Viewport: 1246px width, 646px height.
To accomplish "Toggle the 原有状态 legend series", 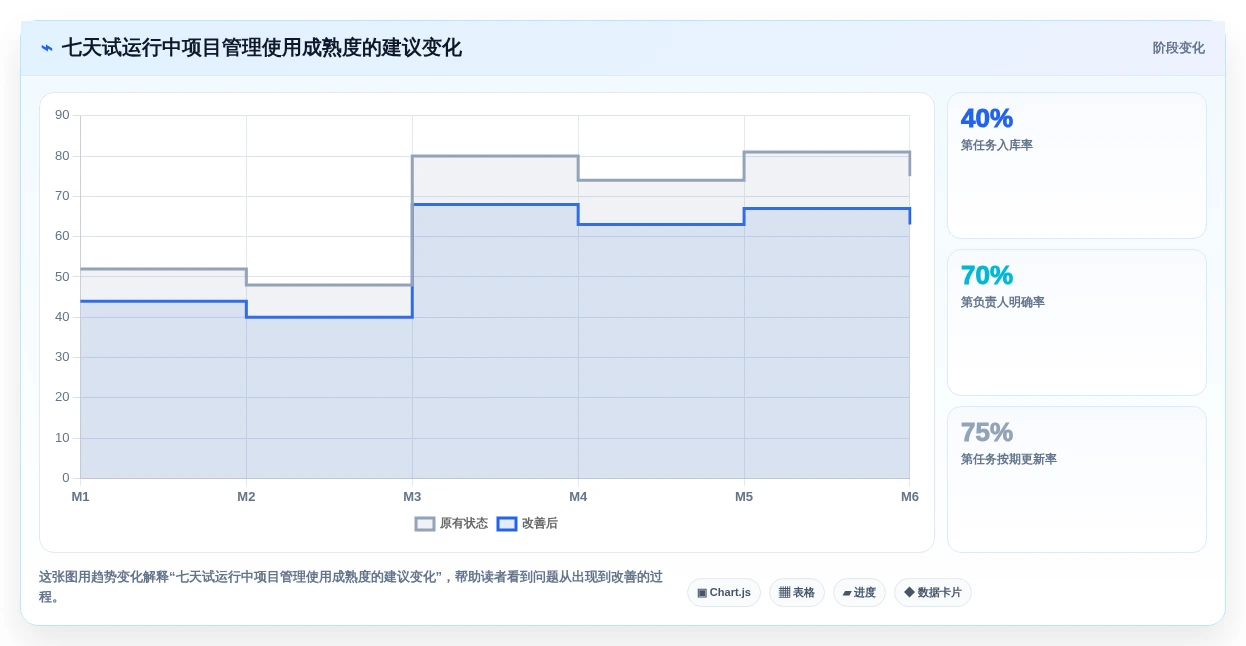I will (452, 524).
